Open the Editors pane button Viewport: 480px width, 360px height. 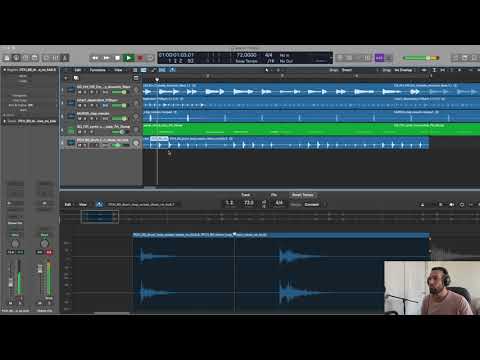point(65,58)
